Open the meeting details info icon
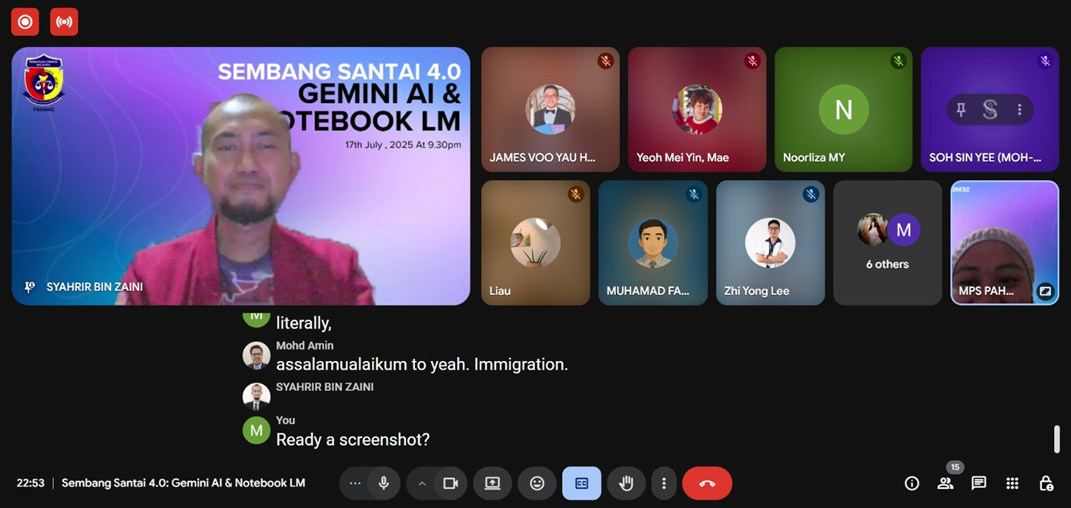This screenshot has width=1071, height=508. coord(912,483)
